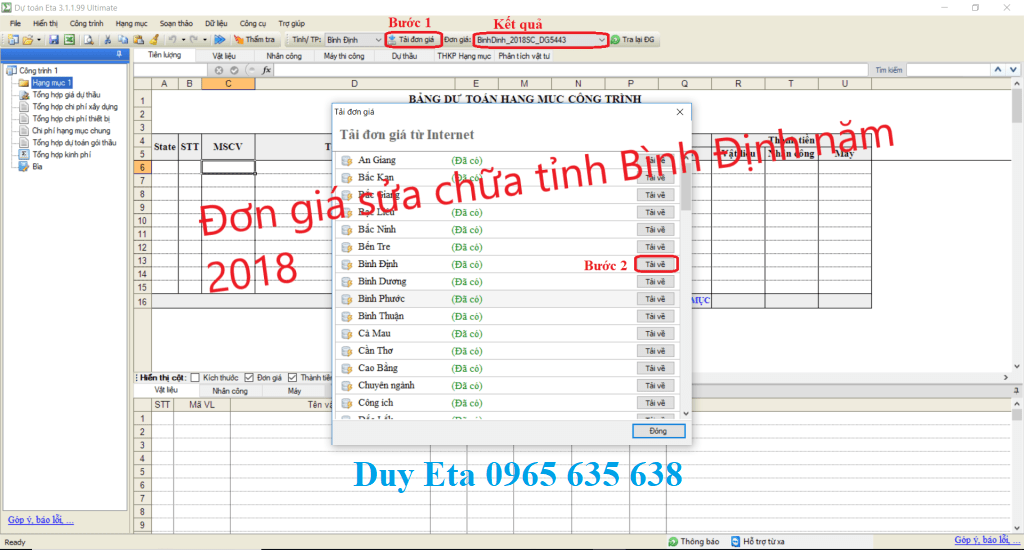This screenshot has width=1024, height=550.
Task: Click Tải về for Chuyên ngành
Action: coord(656,386)
